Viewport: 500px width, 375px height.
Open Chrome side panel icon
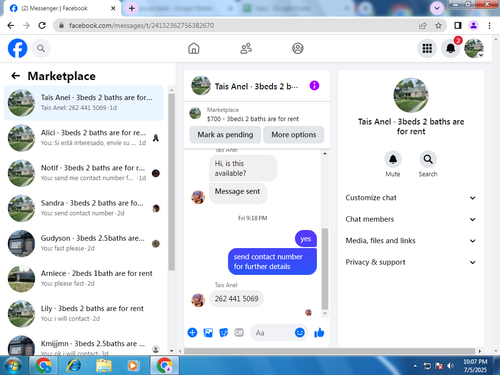pyautogui.click(x=458, y=25)
